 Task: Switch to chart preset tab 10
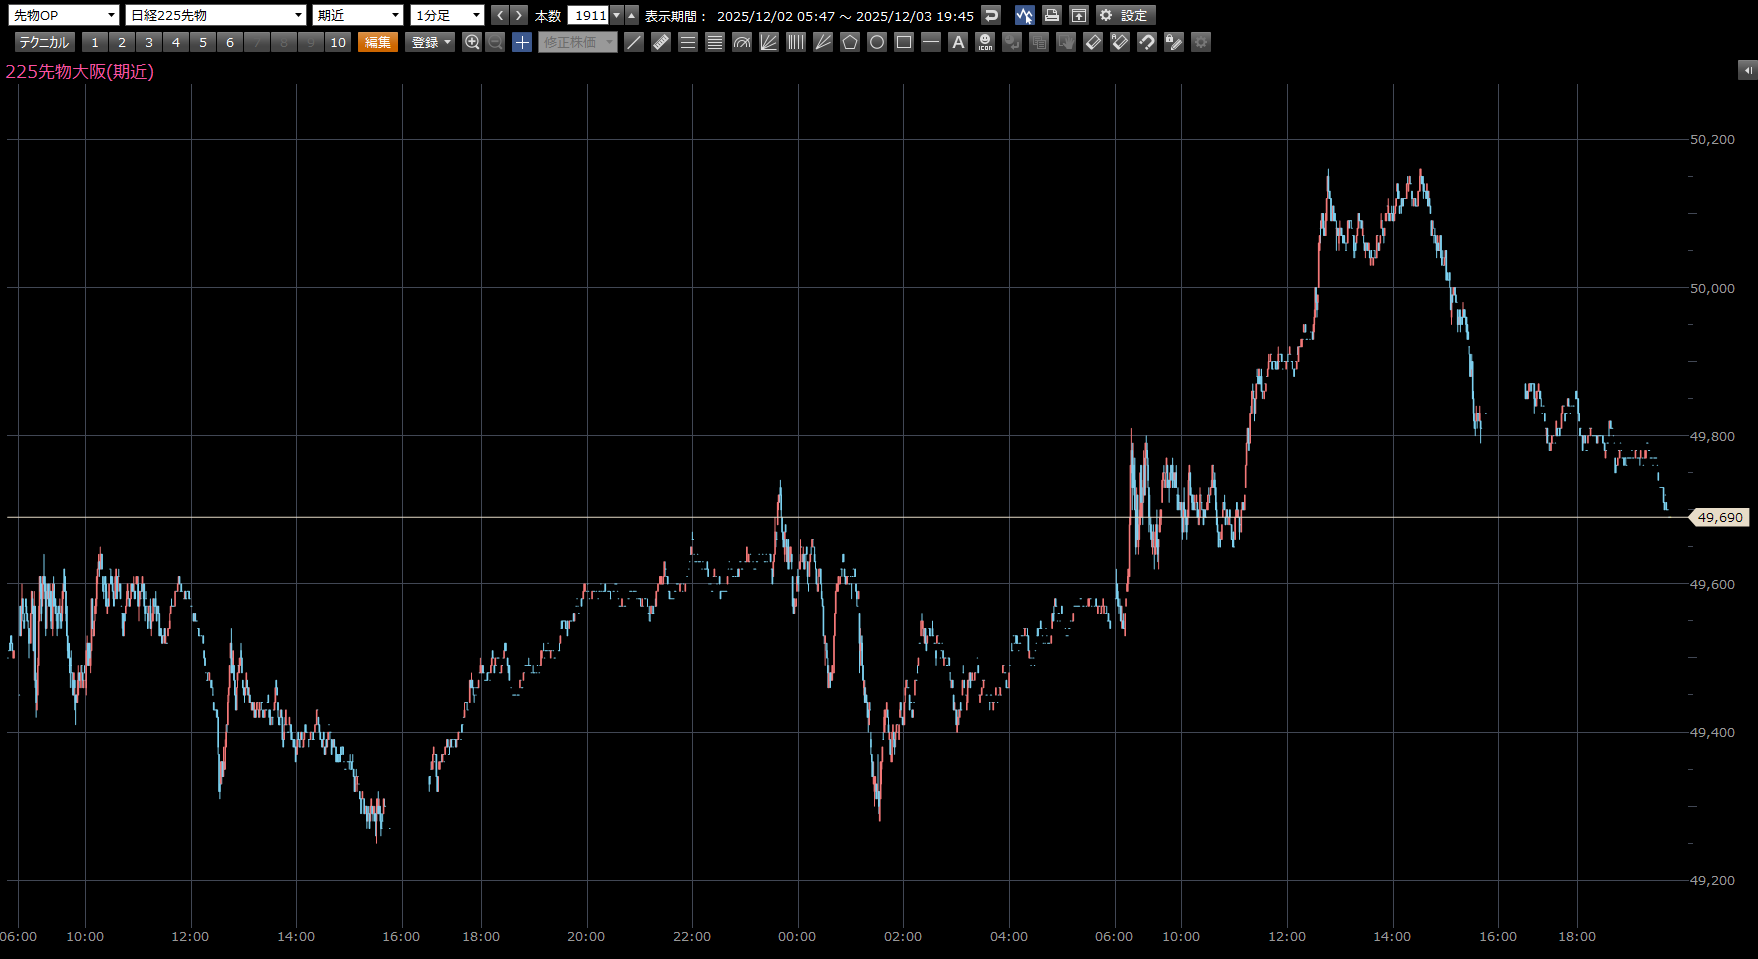338,42
